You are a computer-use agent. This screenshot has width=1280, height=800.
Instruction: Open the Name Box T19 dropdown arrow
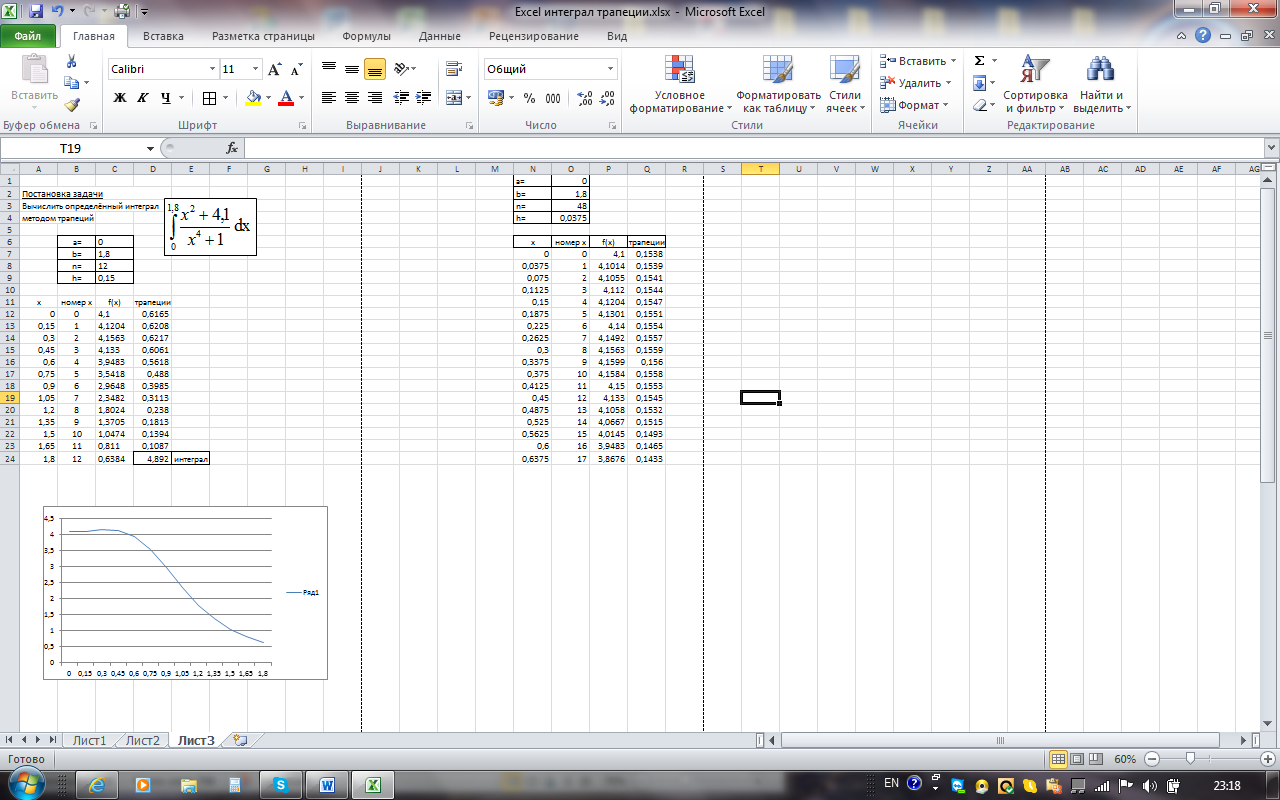pyautogui.click(x=150, y=148)
